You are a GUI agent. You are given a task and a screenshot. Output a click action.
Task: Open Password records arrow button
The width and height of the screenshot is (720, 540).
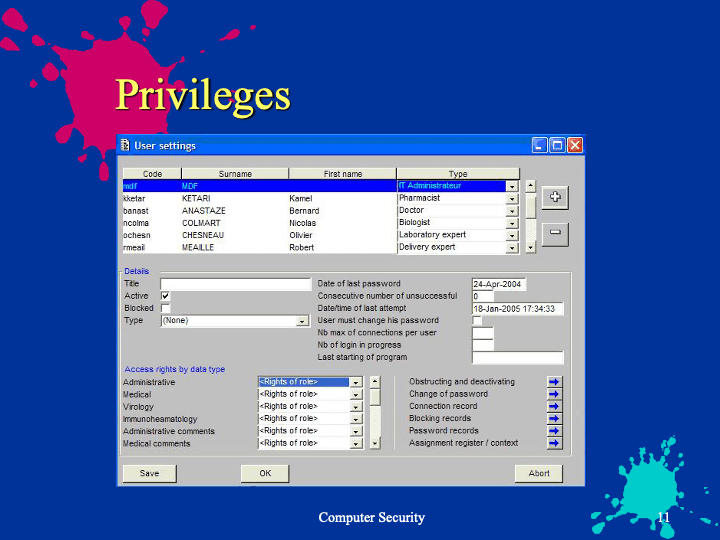[x=554, y=431]
